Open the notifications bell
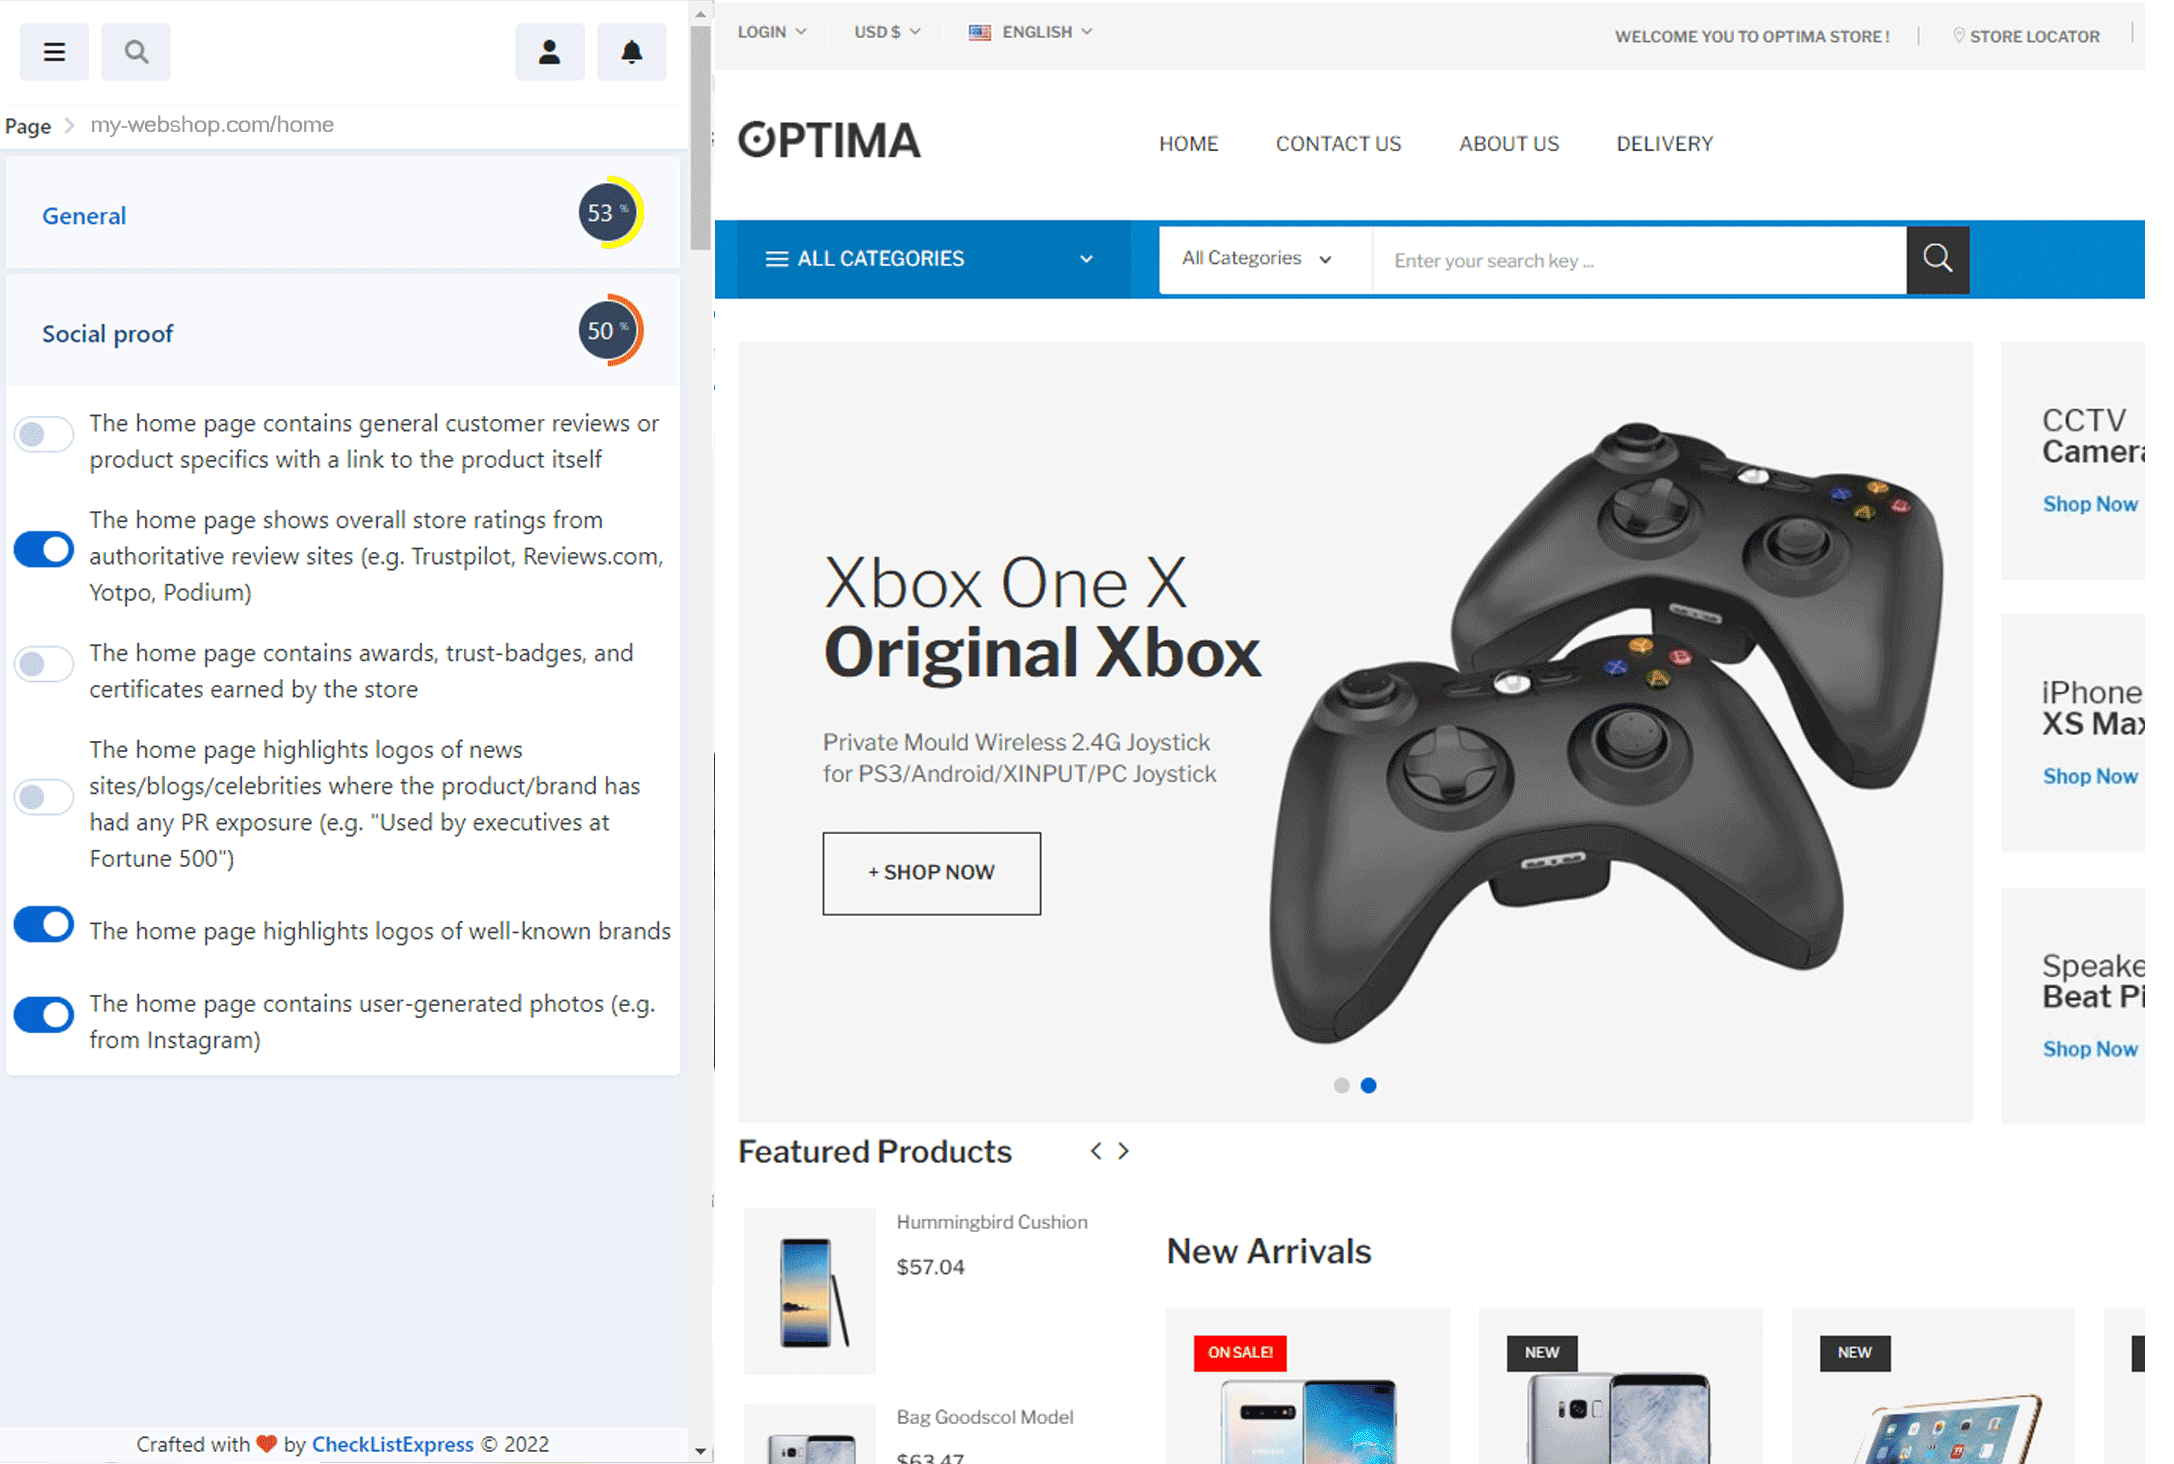 pos(631,52)
